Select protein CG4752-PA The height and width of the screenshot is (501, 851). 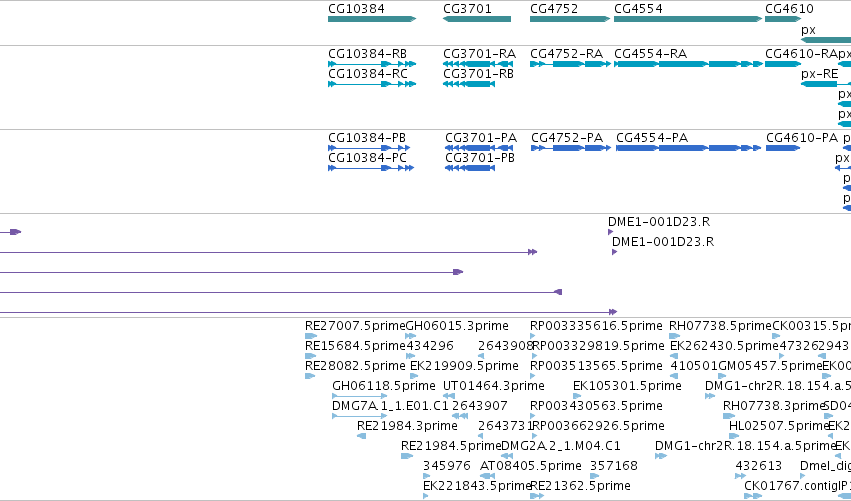point(567,138)
